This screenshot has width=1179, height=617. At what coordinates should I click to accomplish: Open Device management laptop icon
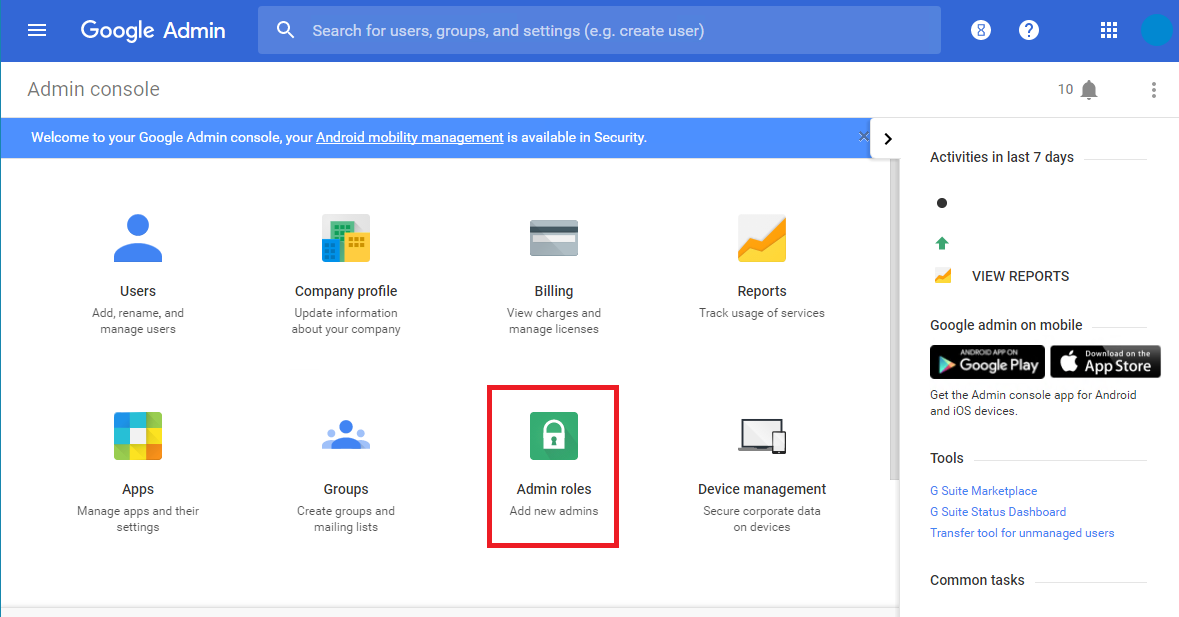coord(762,436)
